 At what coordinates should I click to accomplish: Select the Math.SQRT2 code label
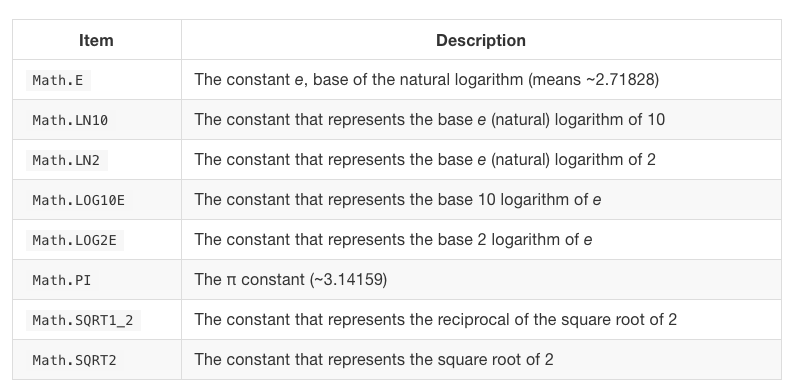[x=75, y=360]
